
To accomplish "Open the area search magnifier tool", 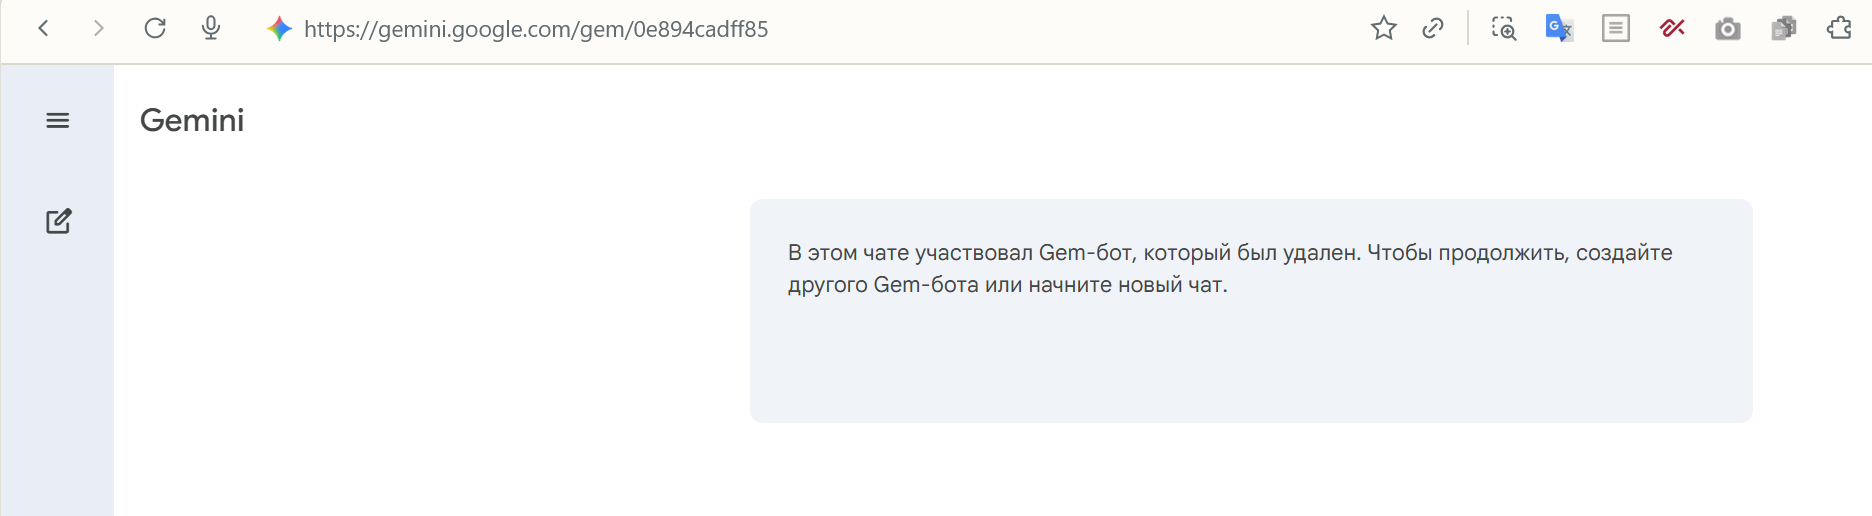I will 1504,29.
